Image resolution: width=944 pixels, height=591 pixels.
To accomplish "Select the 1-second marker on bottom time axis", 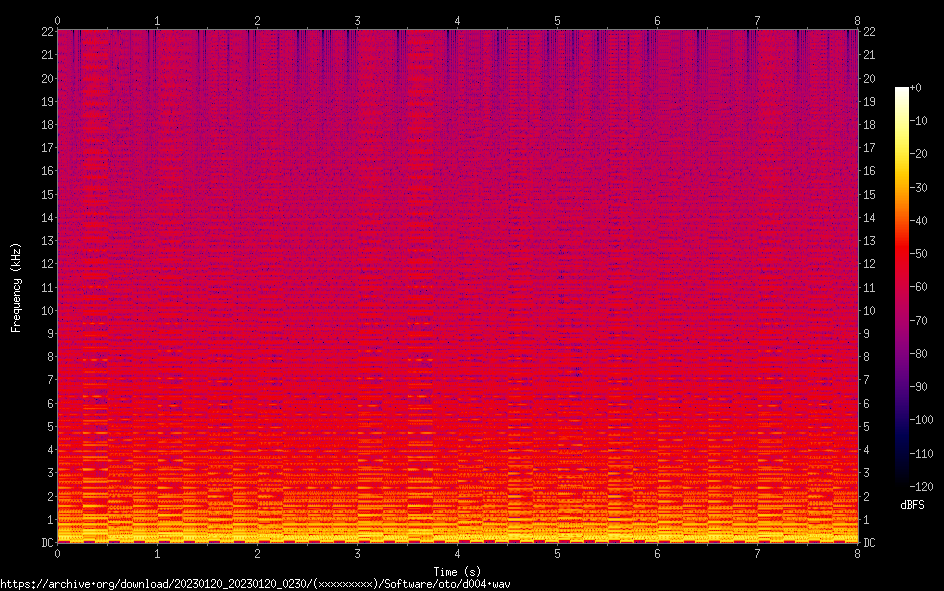I will 157,553.
